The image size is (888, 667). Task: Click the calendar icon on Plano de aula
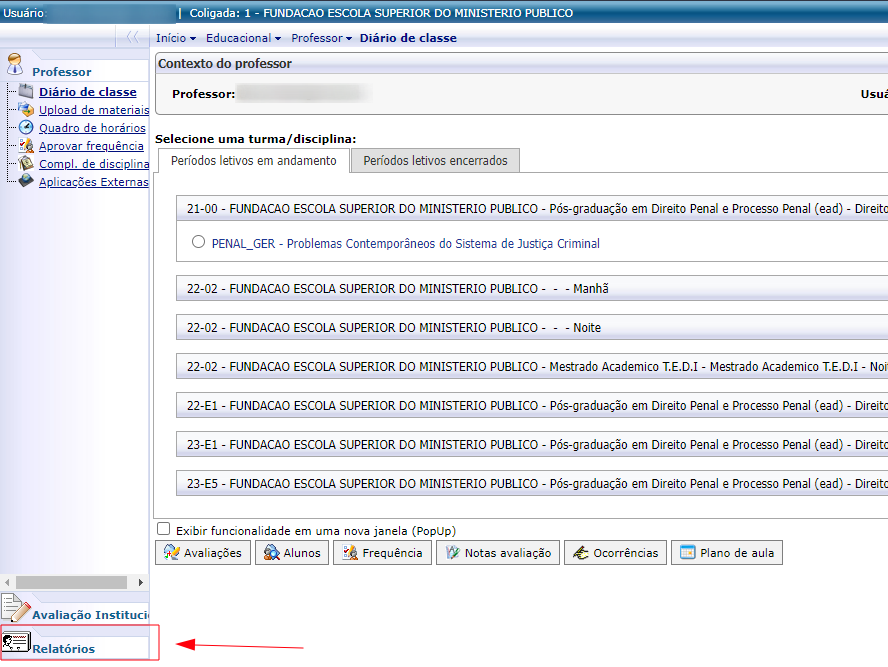[x=688, y=552]
